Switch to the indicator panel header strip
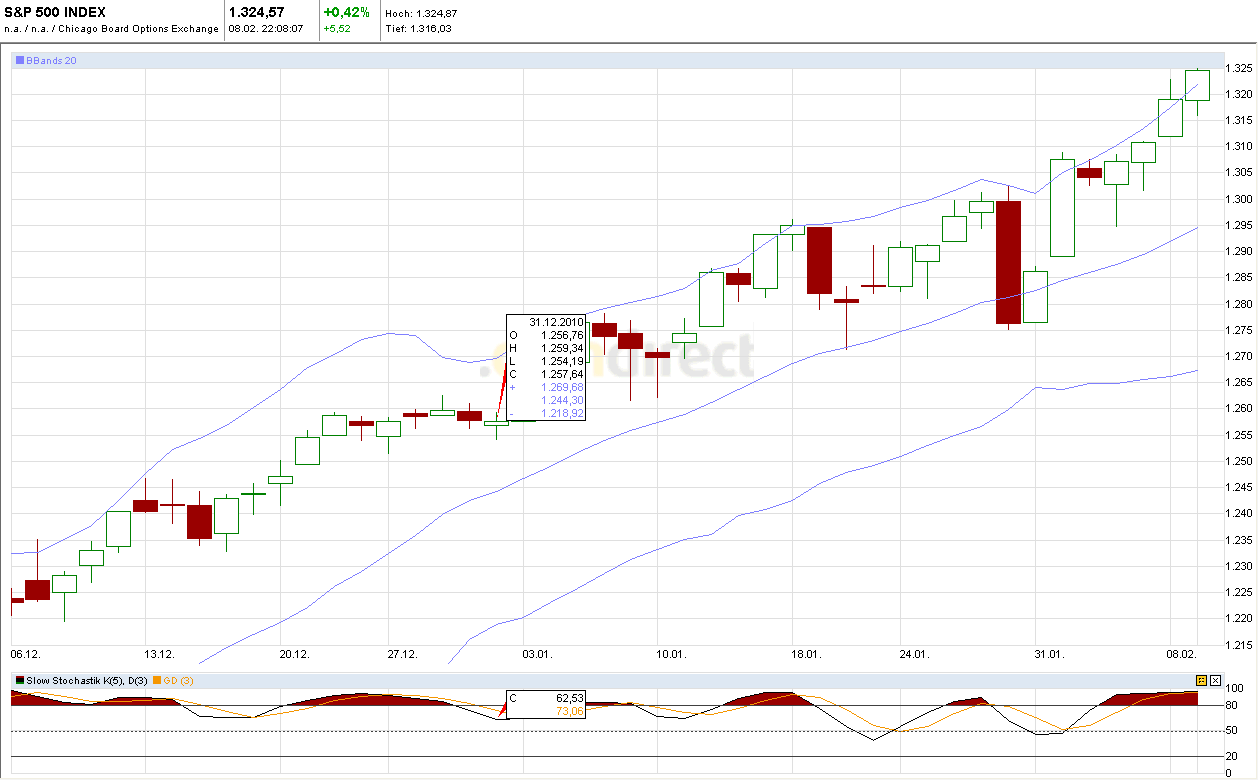The width and height of the screenshot is (1258, 780). click(x=600, y=680)
